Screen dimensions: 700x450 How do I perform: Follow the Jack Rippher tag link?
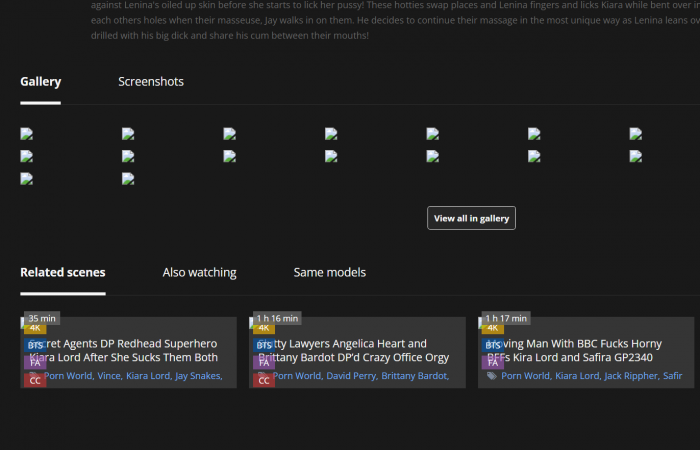pyautogui.click(x=631, y=376)
